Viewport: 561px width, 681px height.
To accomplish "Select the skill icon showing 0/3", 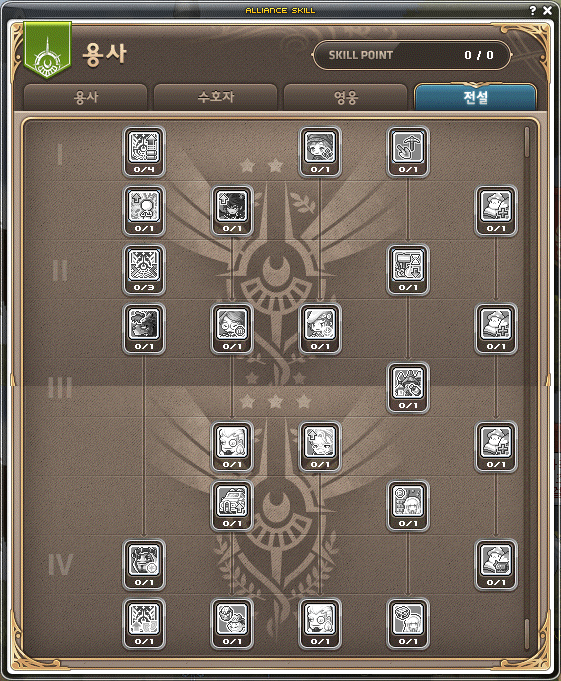I will pos(144,269).
